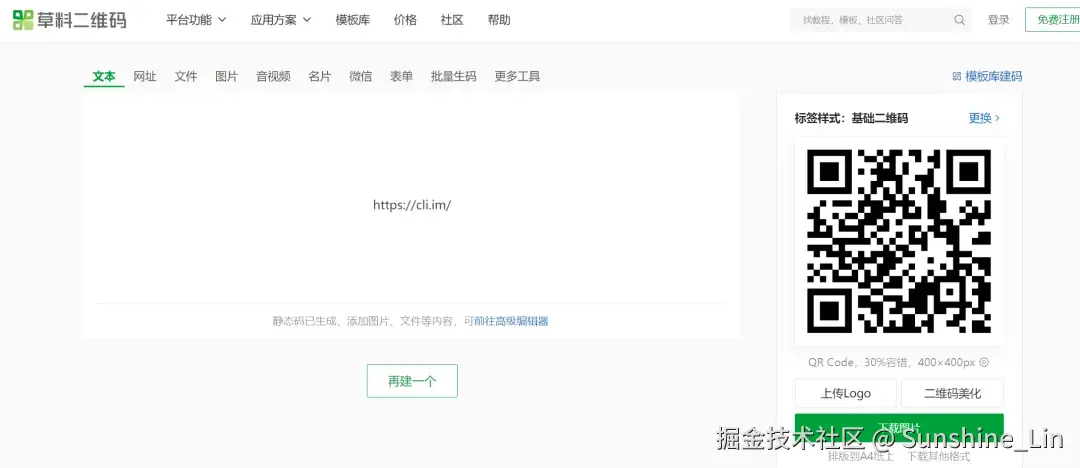Open the 更多工具 tab
Image resolution: width=1080 pixels, height=468 pixels.
pyautogui.click(x=517, y=77)
